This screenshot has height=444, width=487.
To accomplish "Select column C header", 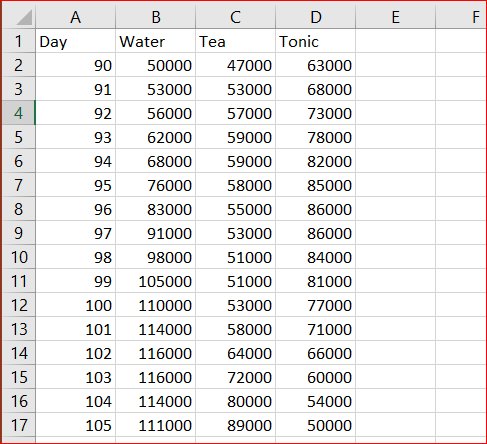I will (x=236, y=17).
